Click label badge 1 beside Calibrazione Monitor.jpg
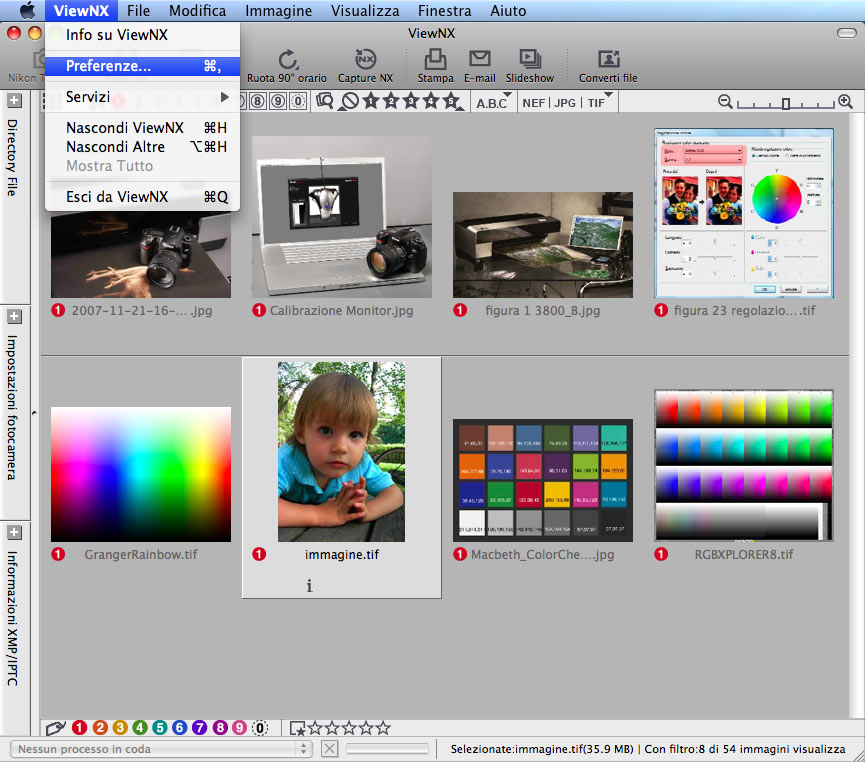 coord(259,310)
